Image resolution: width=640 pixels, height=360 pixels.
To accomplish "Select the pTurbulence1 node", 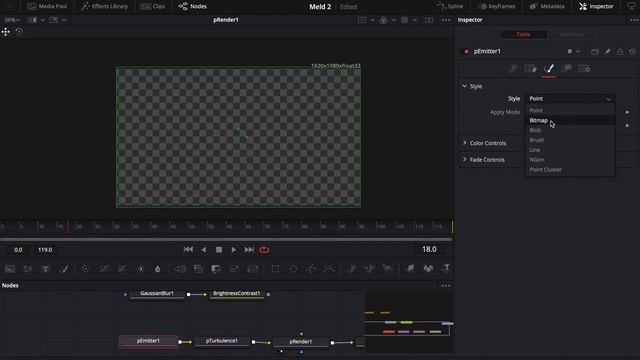I will 222,341.
